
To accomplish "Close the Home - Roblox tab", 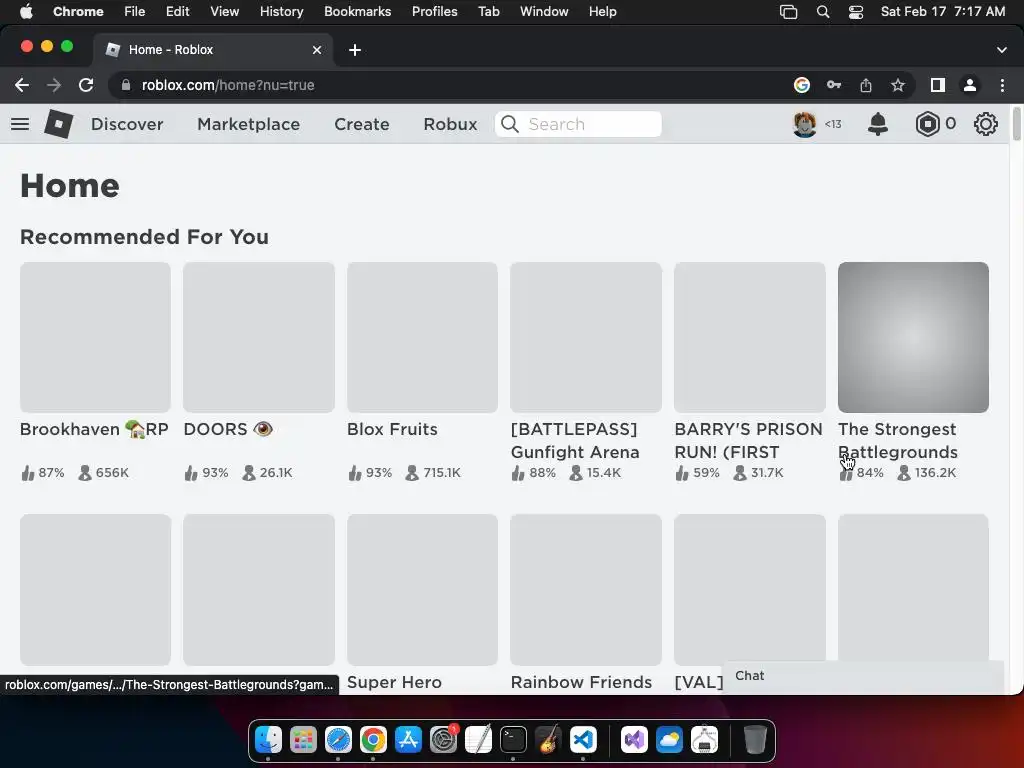I will pos(317,50).
